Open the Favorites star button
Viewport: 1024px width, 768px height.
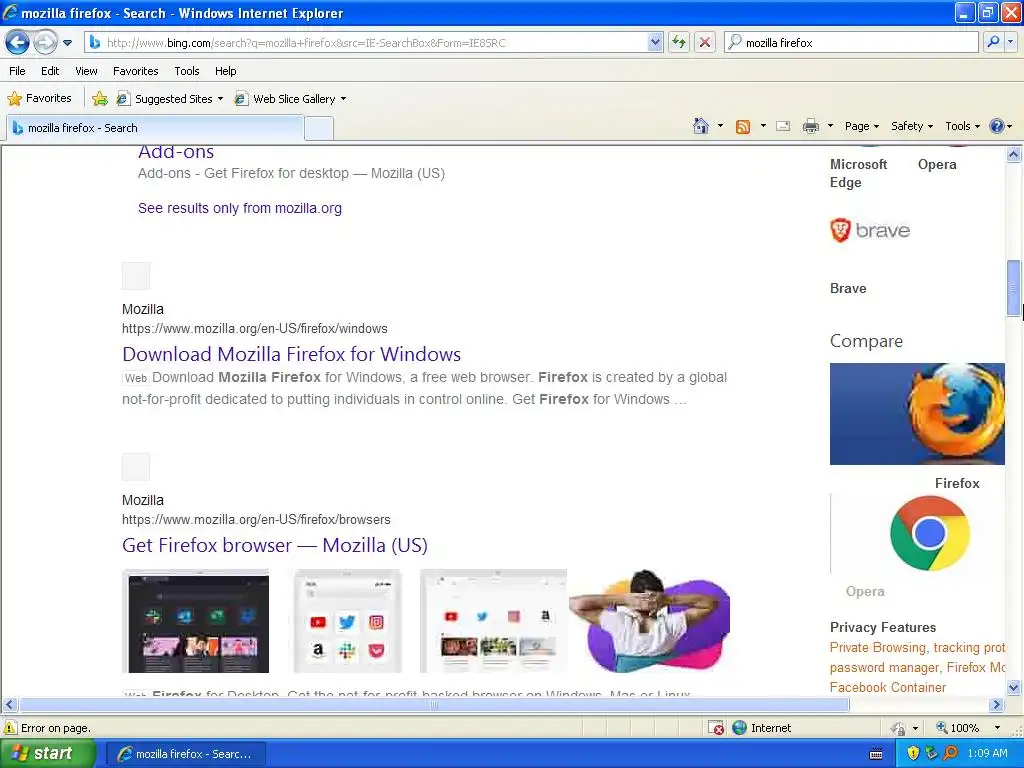tap(39, 99)
